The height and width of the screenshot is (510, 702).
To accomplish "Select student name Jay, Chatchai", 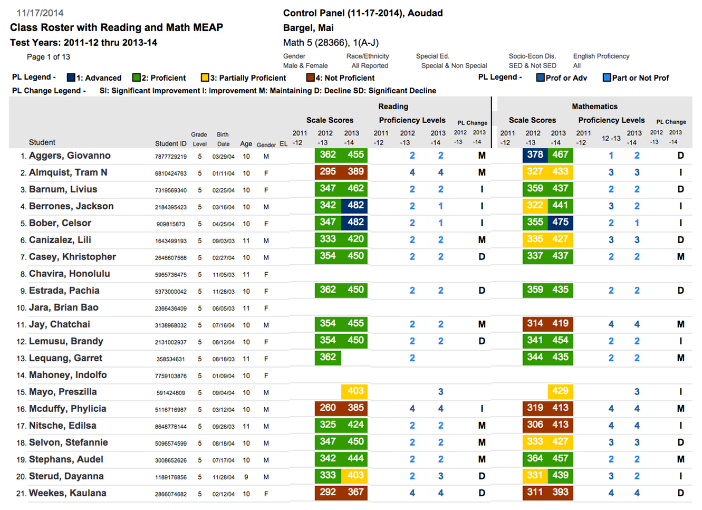I will click(60, 324).
